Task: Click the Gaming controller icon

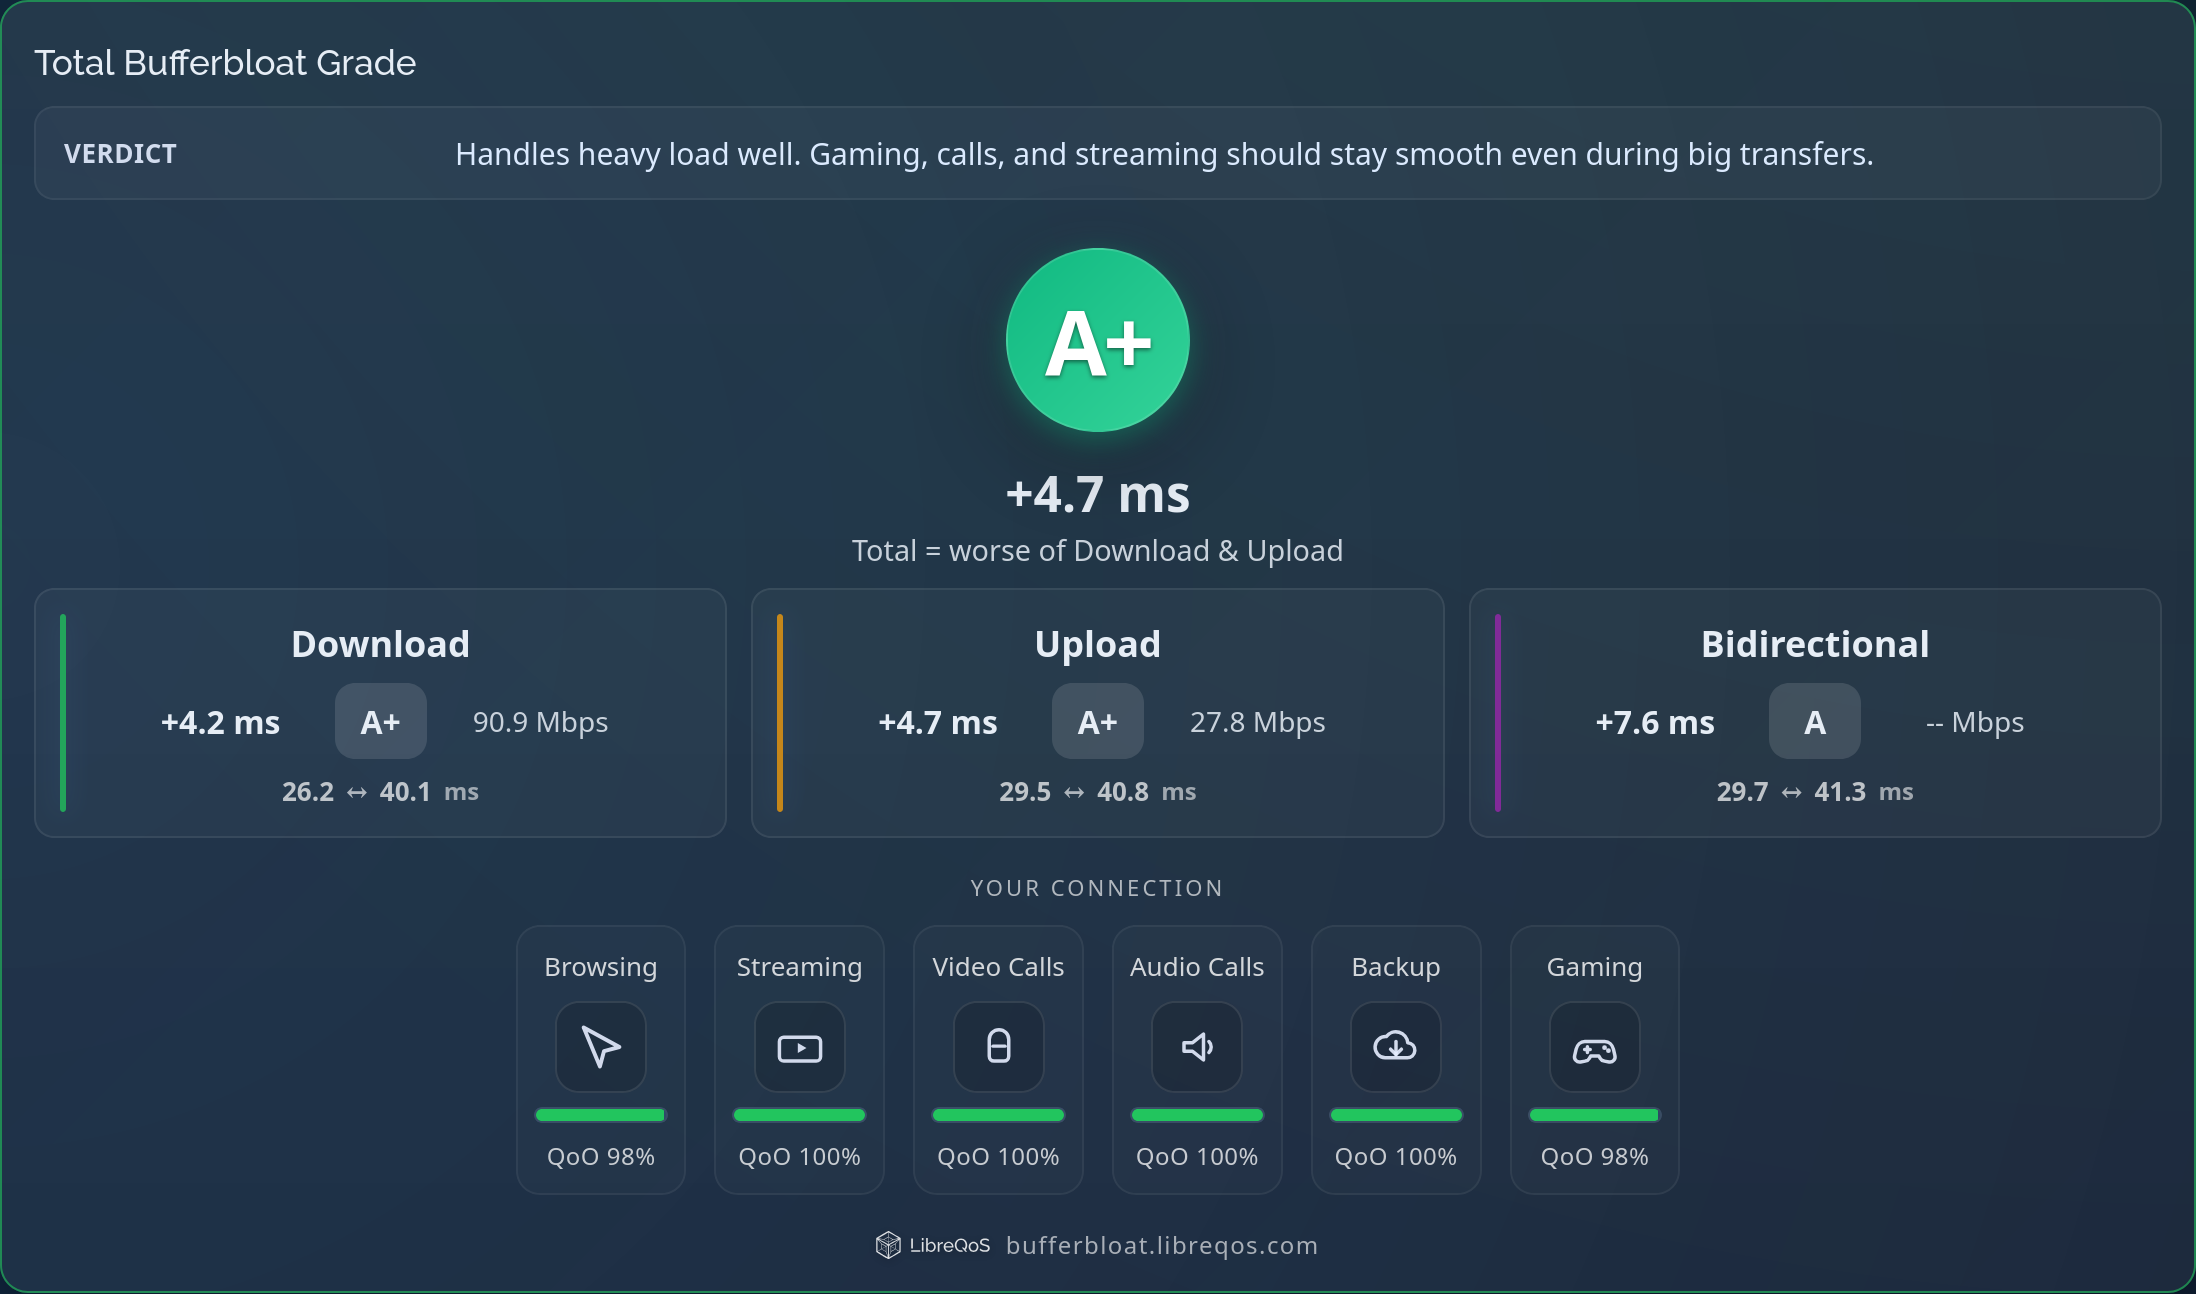Action: [x=1594, y=1050]
